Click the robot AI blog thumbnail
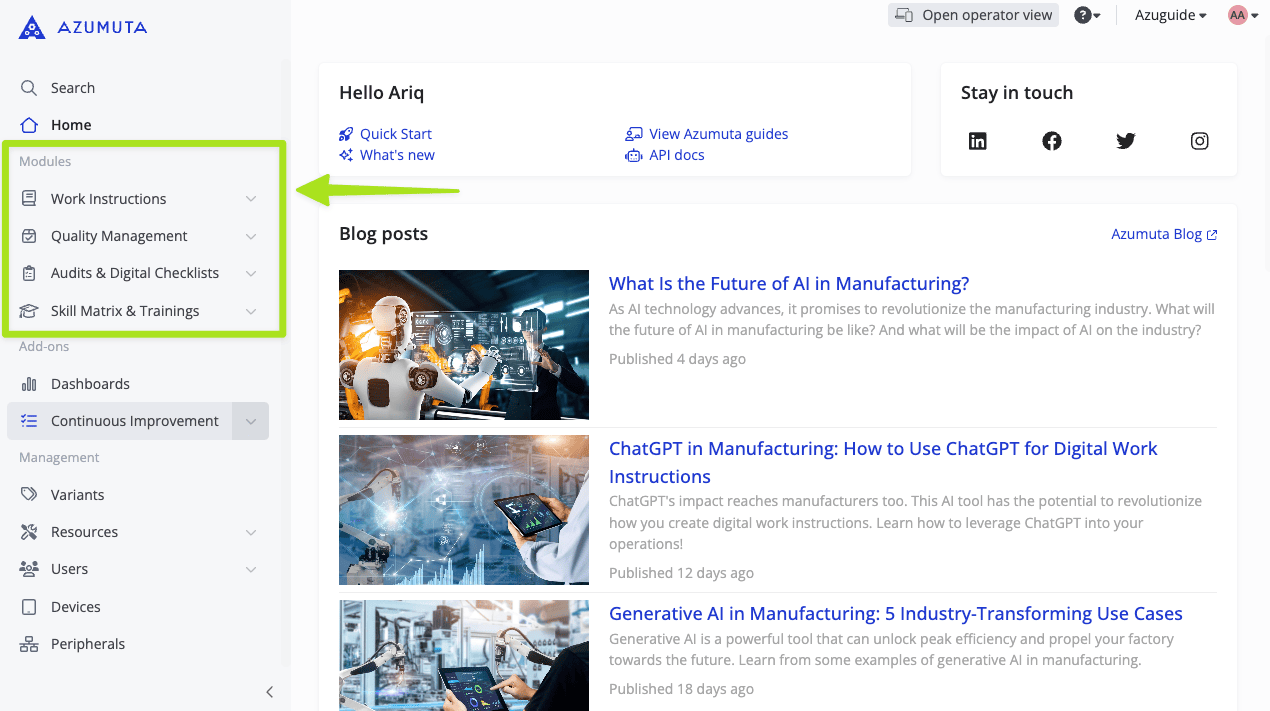Screen dimensions: 1270x711 (x=464, y=345)
